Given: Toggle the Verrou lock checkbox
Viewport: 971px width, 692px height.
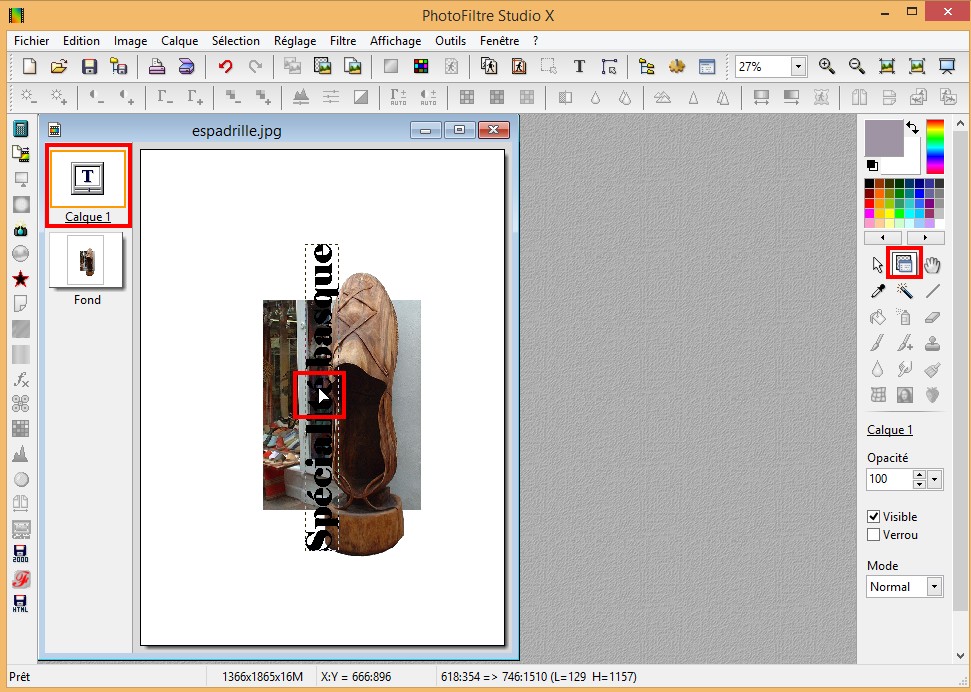Looking at the screenshot, I should [x=874, y=535].
